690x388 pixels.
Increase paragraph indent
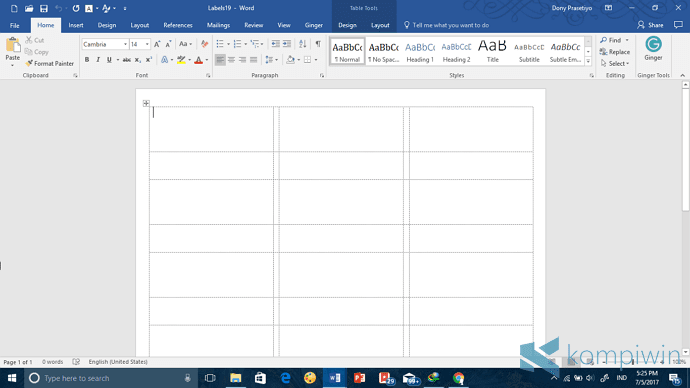click(287, 44)
